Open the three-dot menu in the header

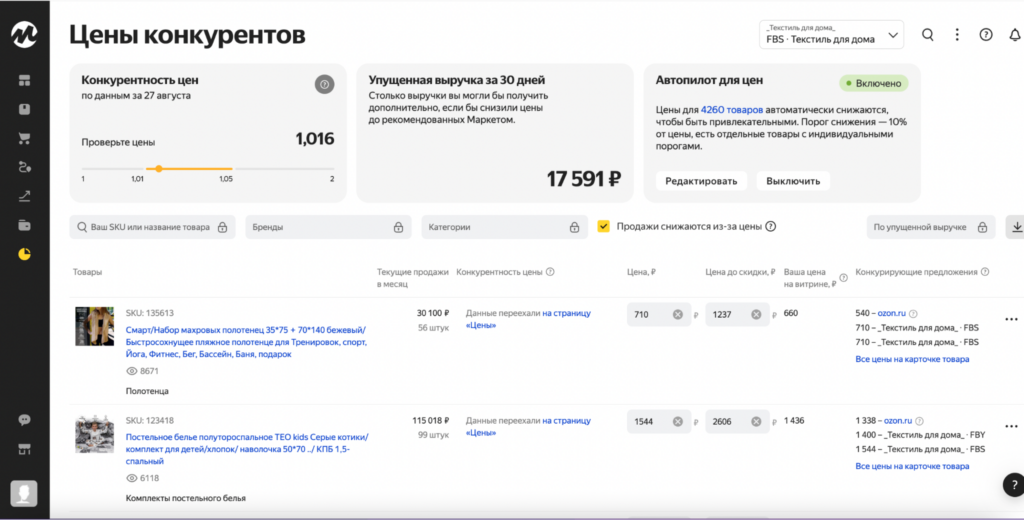tap(957, 35)
